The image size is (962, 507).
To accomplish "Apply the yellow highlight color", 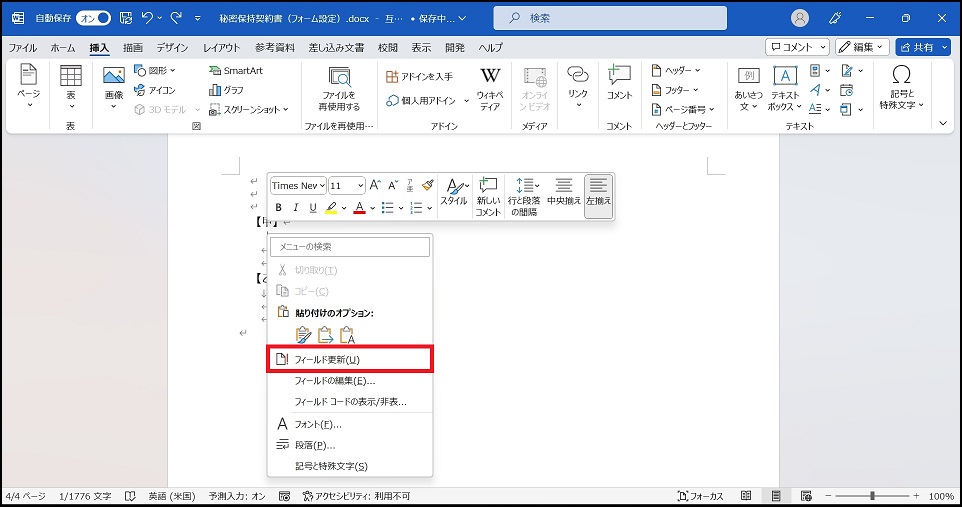I will [x=331, y=208].
